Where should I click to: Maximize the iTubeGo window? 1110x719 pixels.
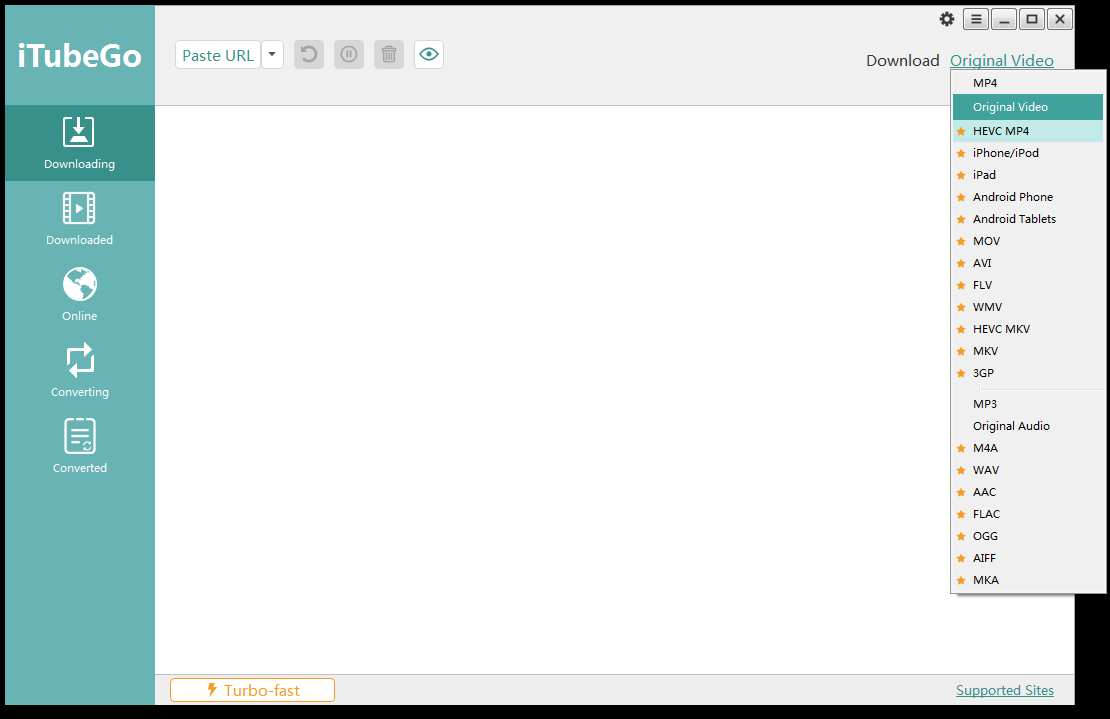[x=1031, y=19]
